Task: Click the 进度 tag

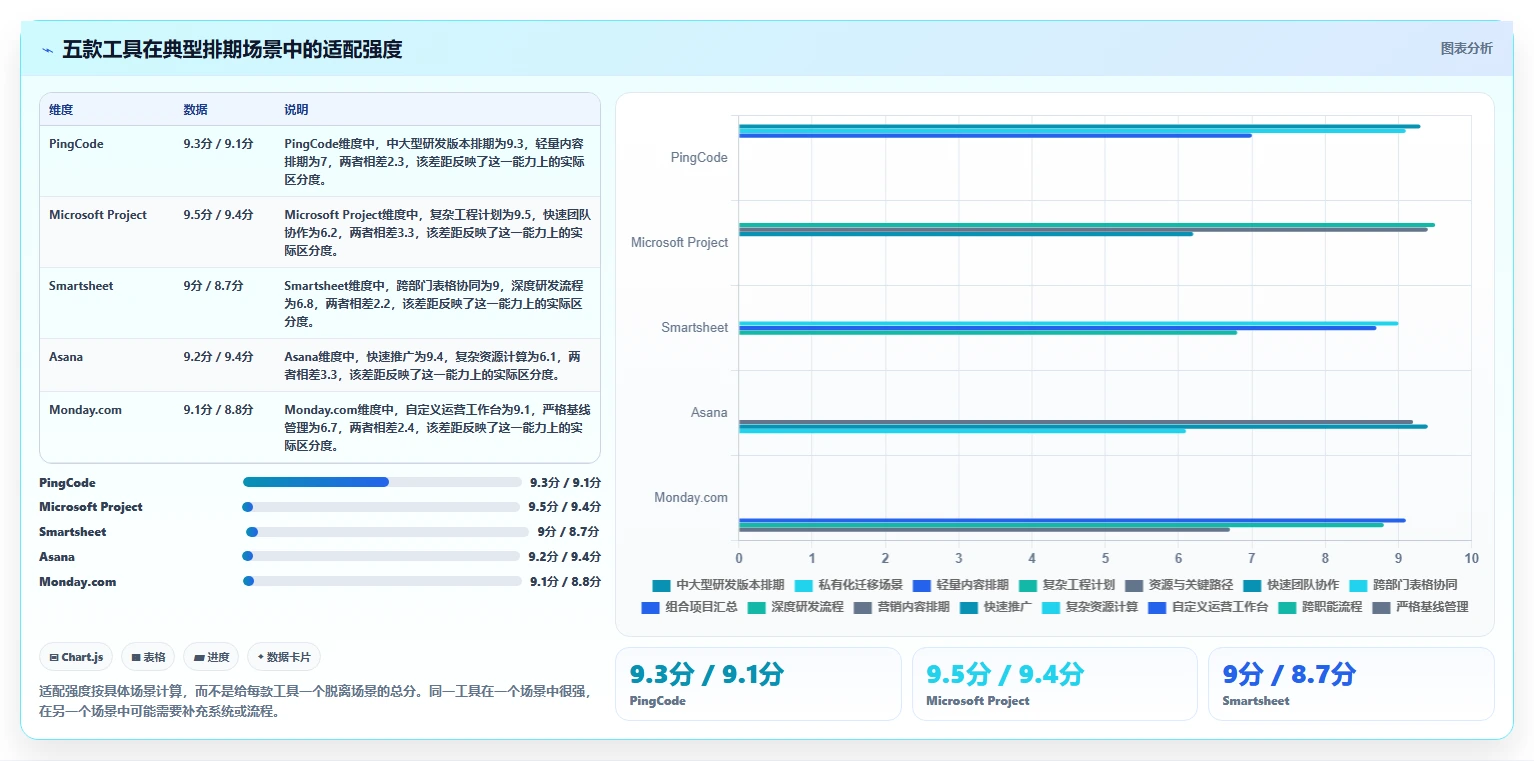Action: coord(211,657)
